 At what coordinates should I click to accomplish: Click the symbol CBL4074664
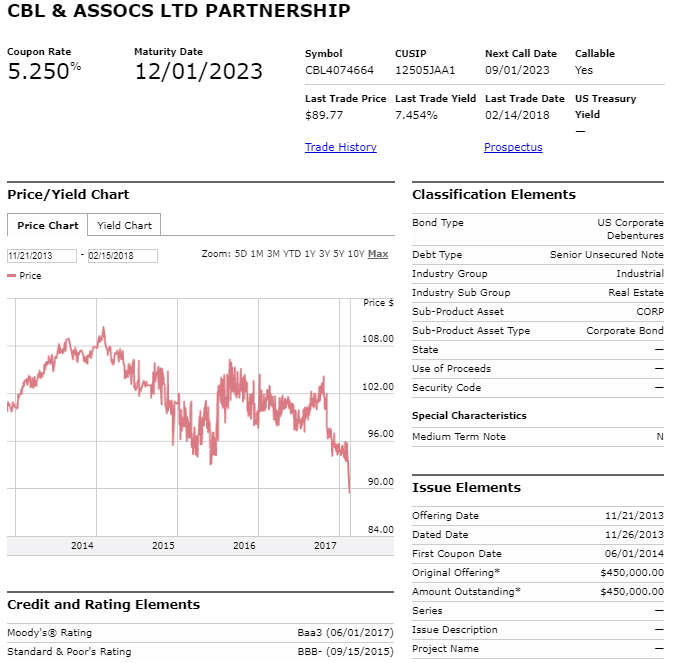[x=339, y=70]
